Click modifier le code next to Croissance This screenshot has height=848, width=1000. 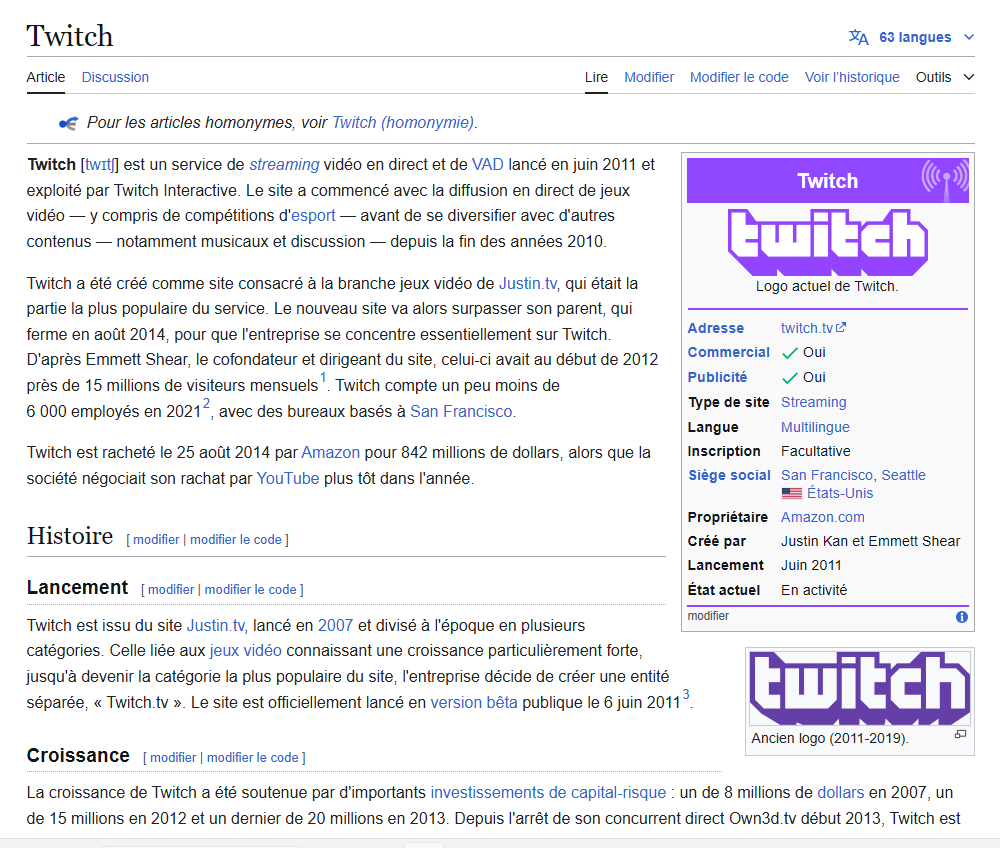click(x=253, y=757)
